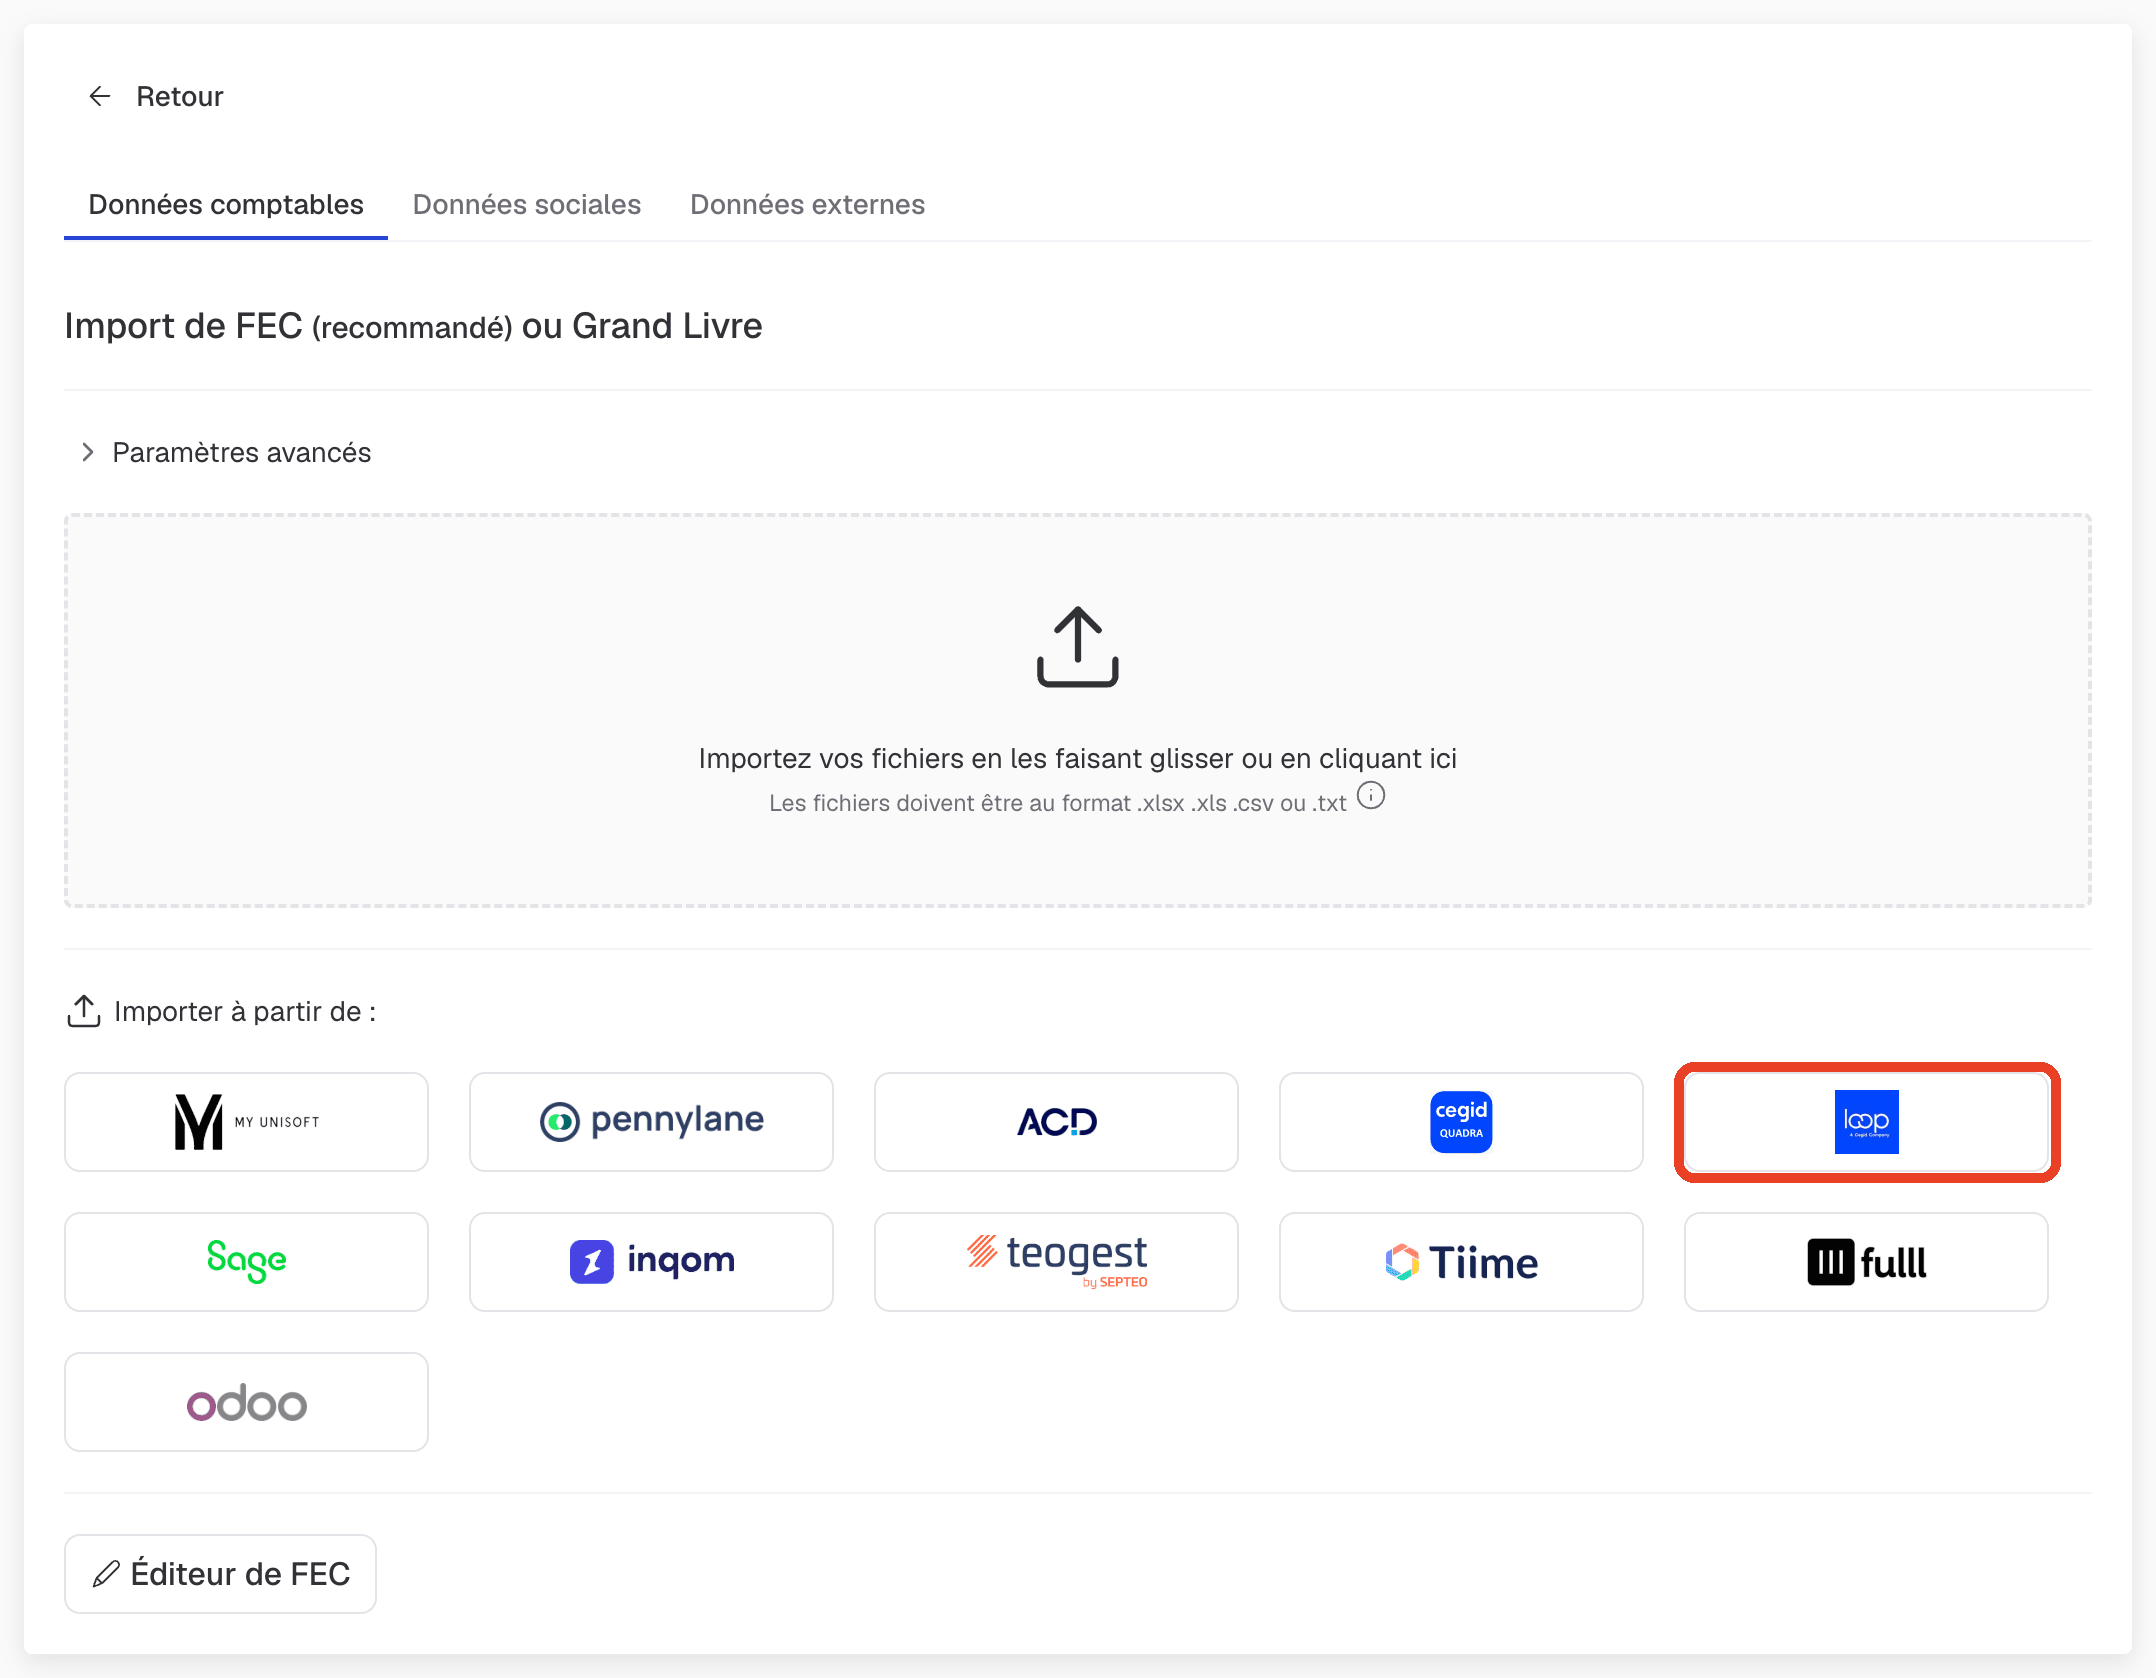Expand the Paramètres avancés section
Screen dimensions: 2156x1678
click(228, 452)
